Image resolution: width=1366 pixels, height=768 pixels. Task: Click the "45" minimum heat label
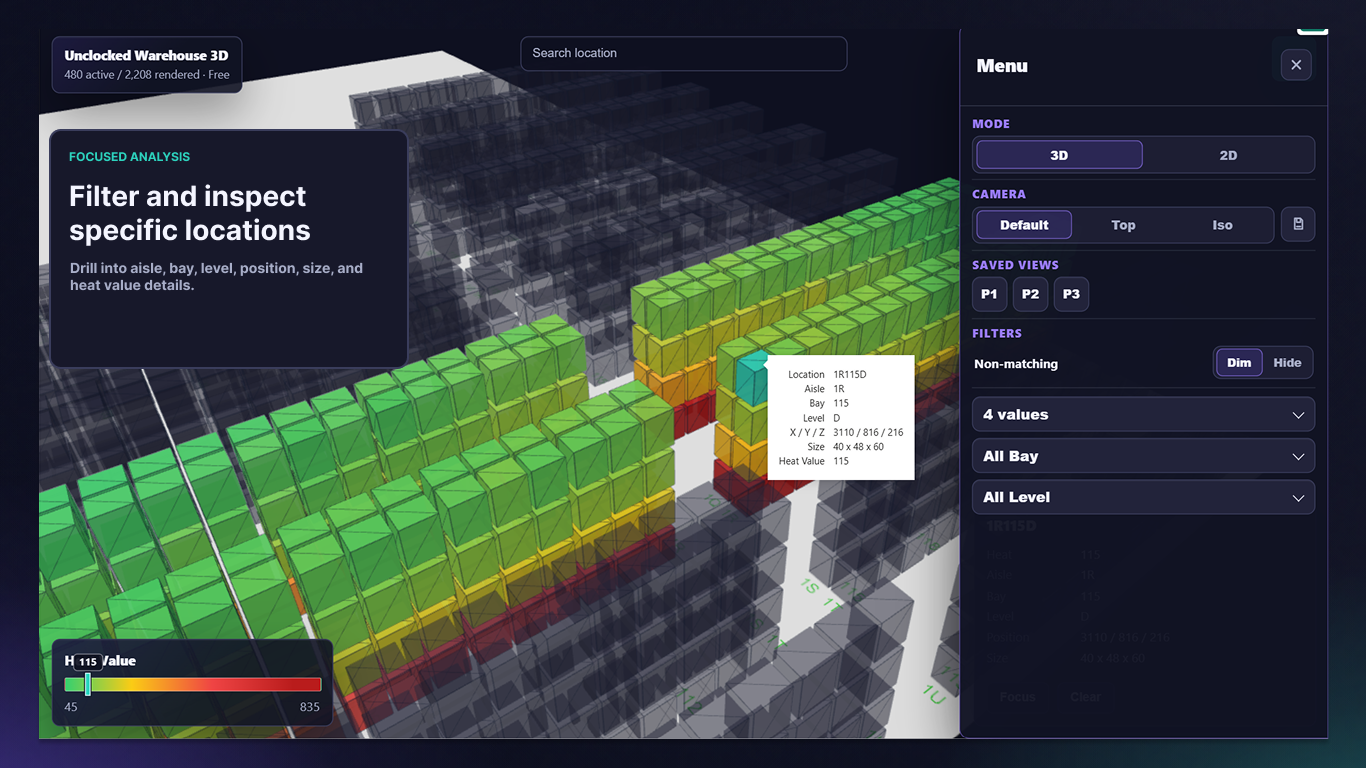coord(71,707)
